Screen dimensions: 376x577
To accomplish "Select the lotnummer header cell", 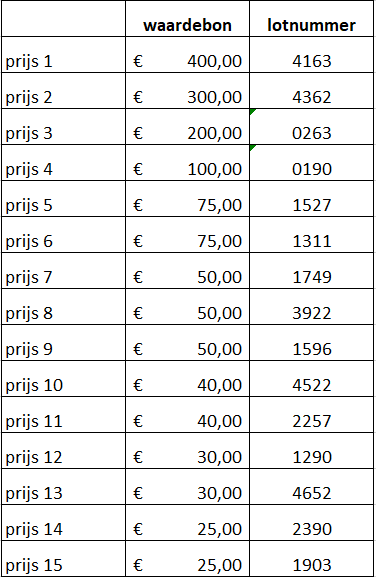I will [311, 19].
